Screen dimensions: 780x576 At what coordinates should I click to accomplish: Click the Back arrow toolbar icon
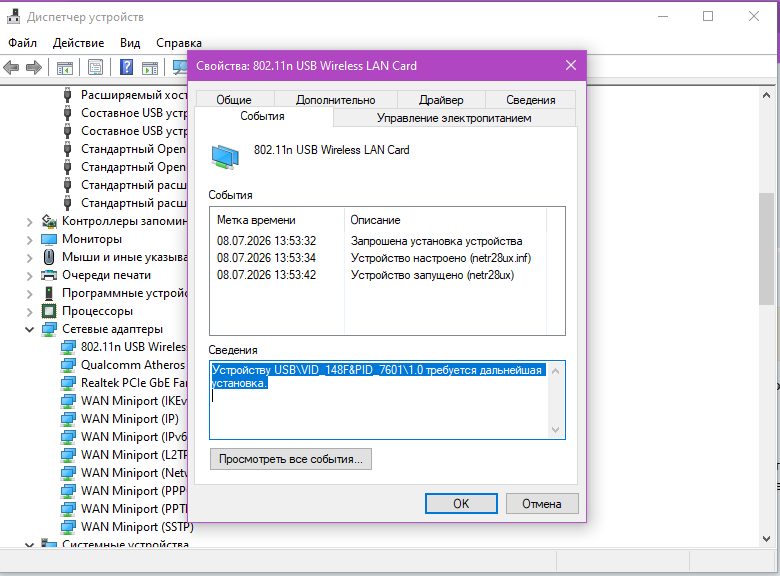coord(11,67)
